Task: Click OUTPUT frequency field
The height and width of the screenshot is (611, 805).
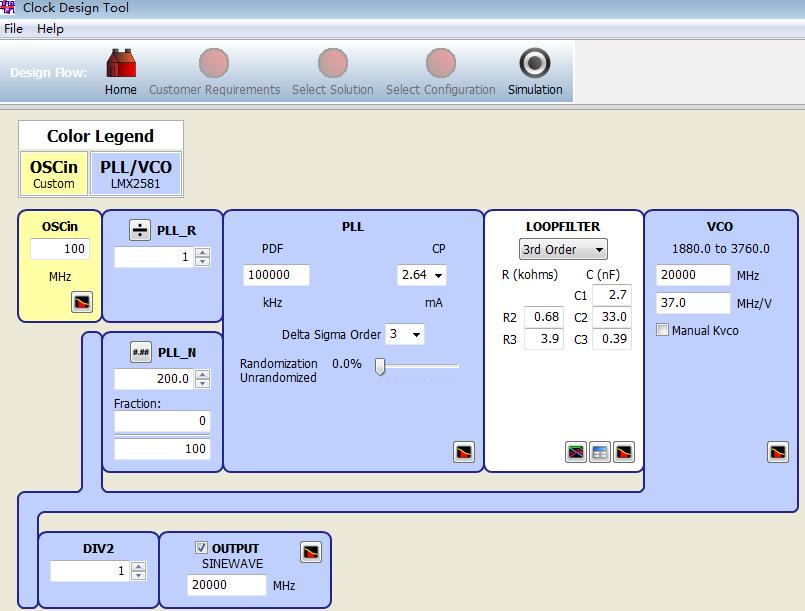Action: pos(226,585)
